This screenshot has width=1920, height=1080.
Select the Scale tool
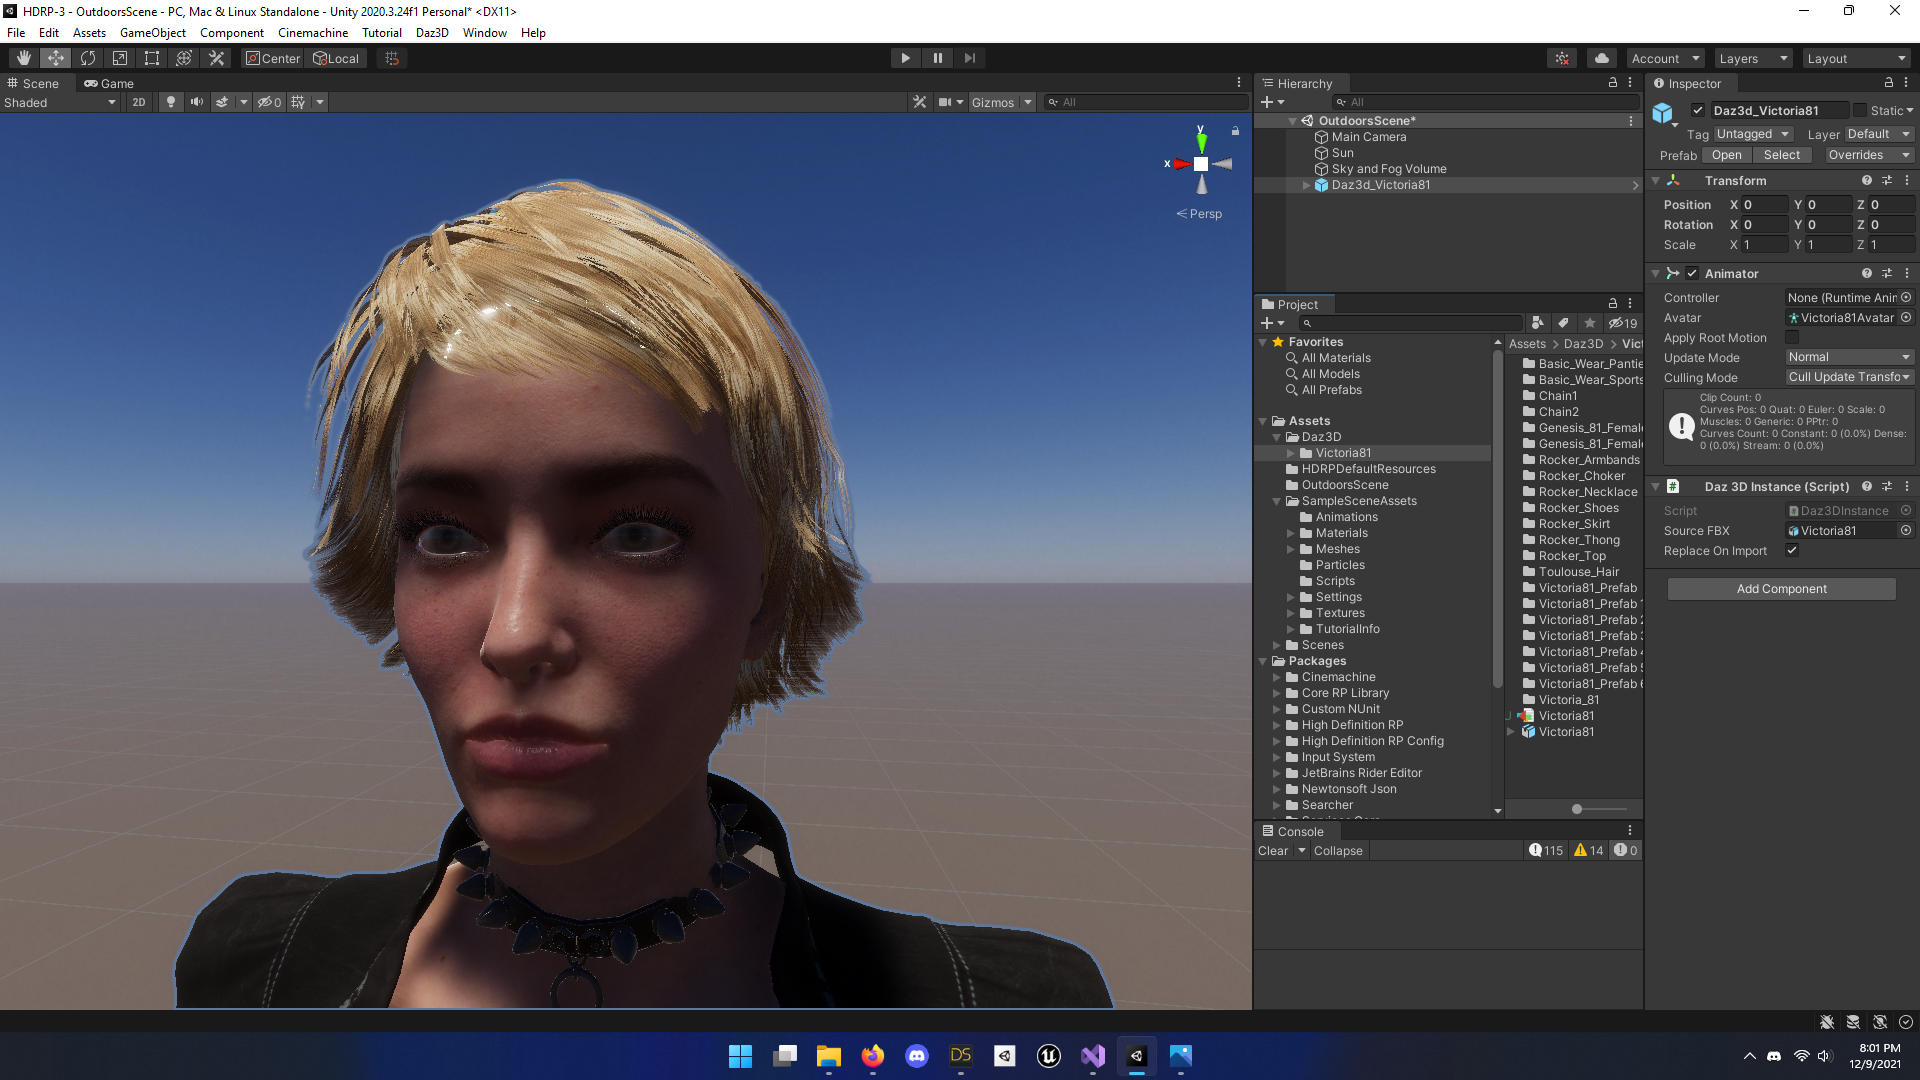coord(120,58)
